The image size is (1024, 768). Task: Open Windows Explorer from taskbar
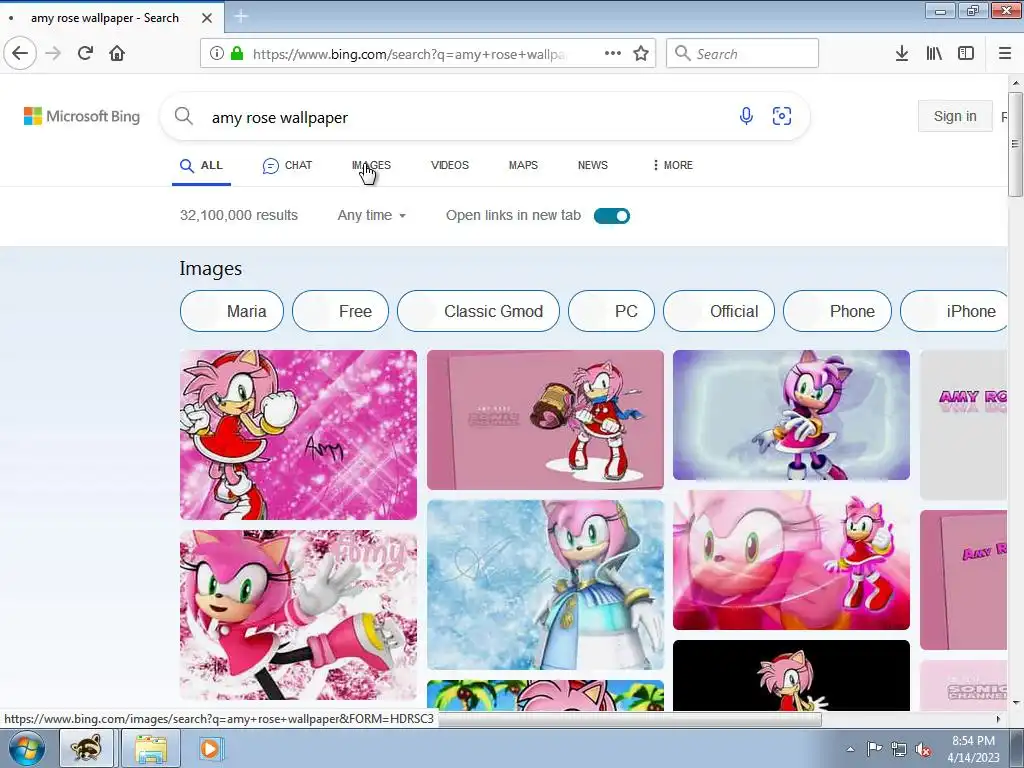(x=151, y=748)
